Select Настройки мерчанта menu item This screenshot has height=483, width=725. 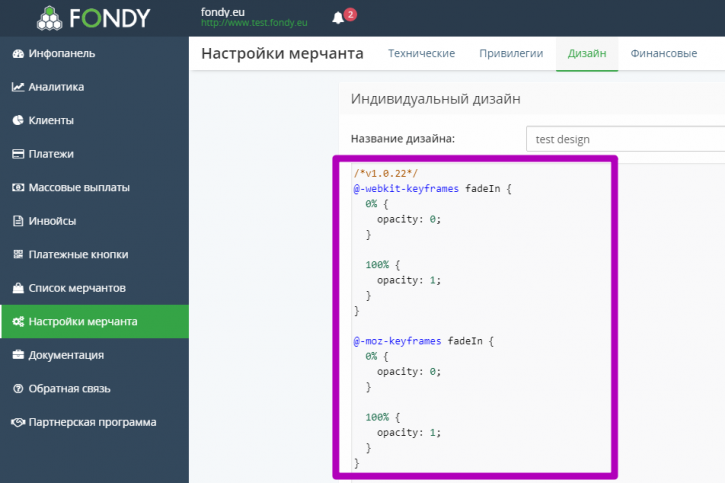[94, 321]
